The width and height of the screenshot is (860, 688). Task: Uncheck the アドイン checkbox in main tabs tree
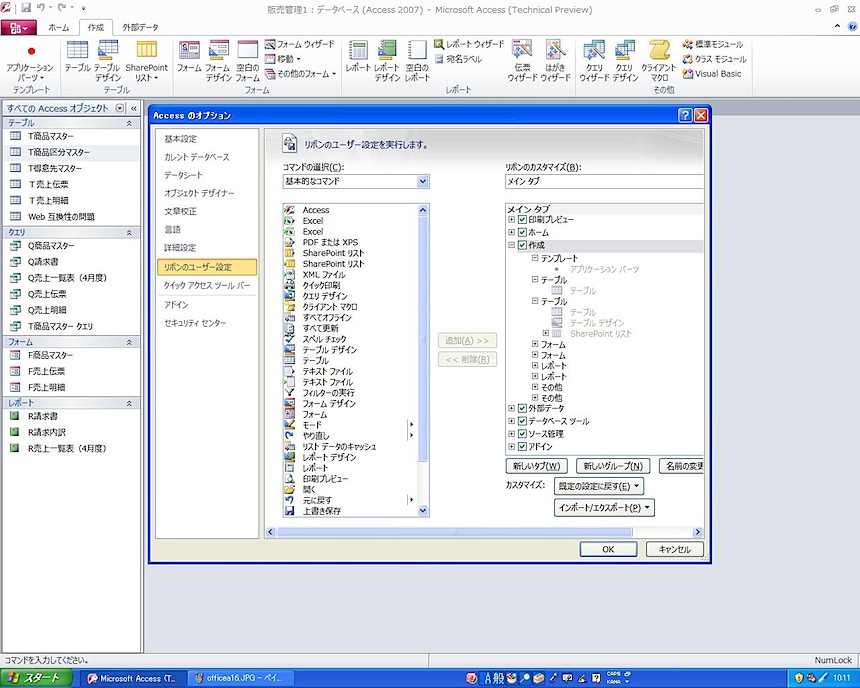tap(522, 447)
